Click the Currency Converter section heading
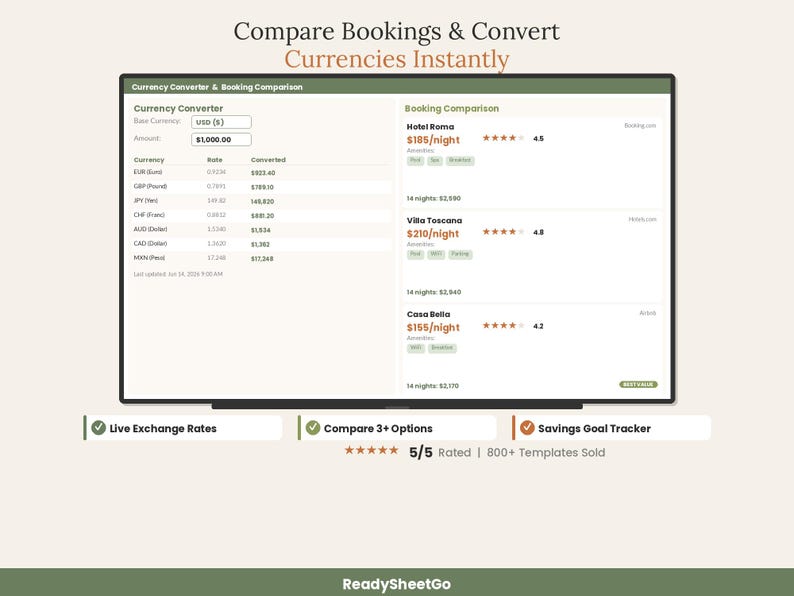This screenshot has height=596, width=794. click(x=178, y=108)
